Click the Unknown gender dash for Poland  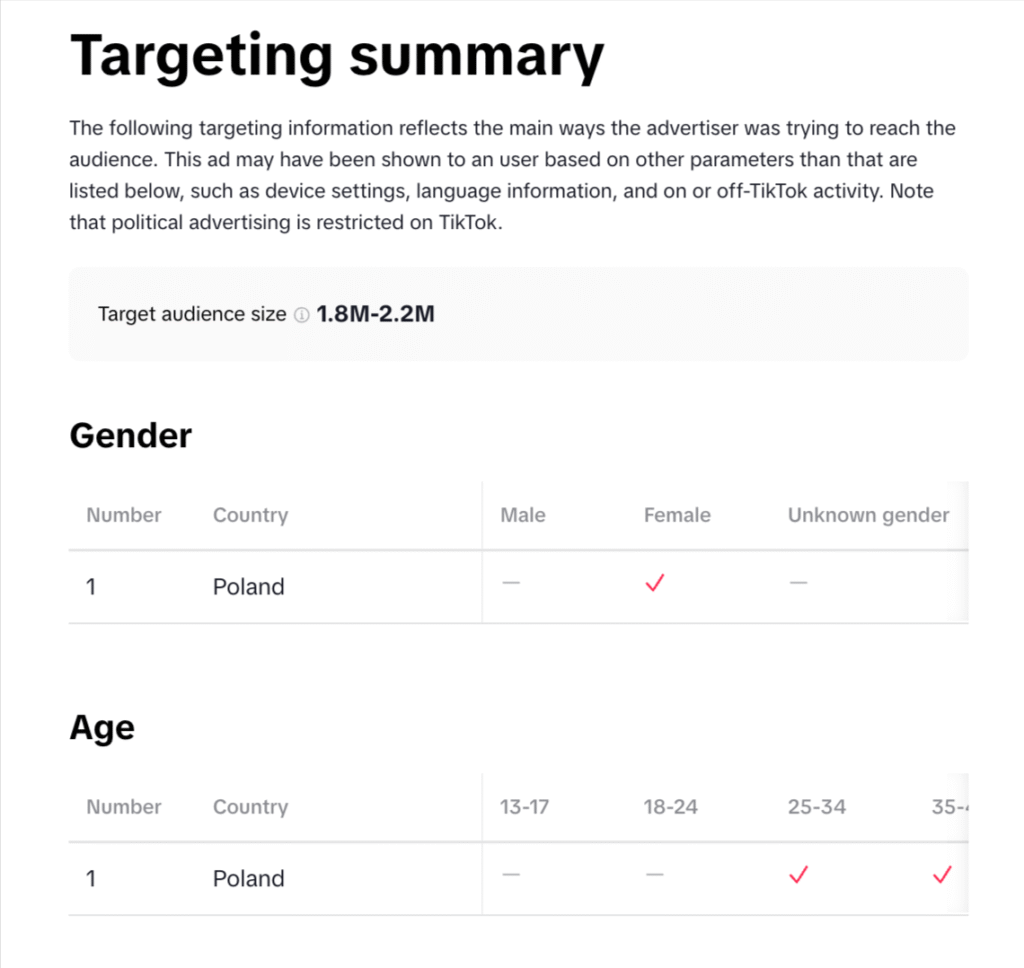pyautogui.click(x=798, y=584)
